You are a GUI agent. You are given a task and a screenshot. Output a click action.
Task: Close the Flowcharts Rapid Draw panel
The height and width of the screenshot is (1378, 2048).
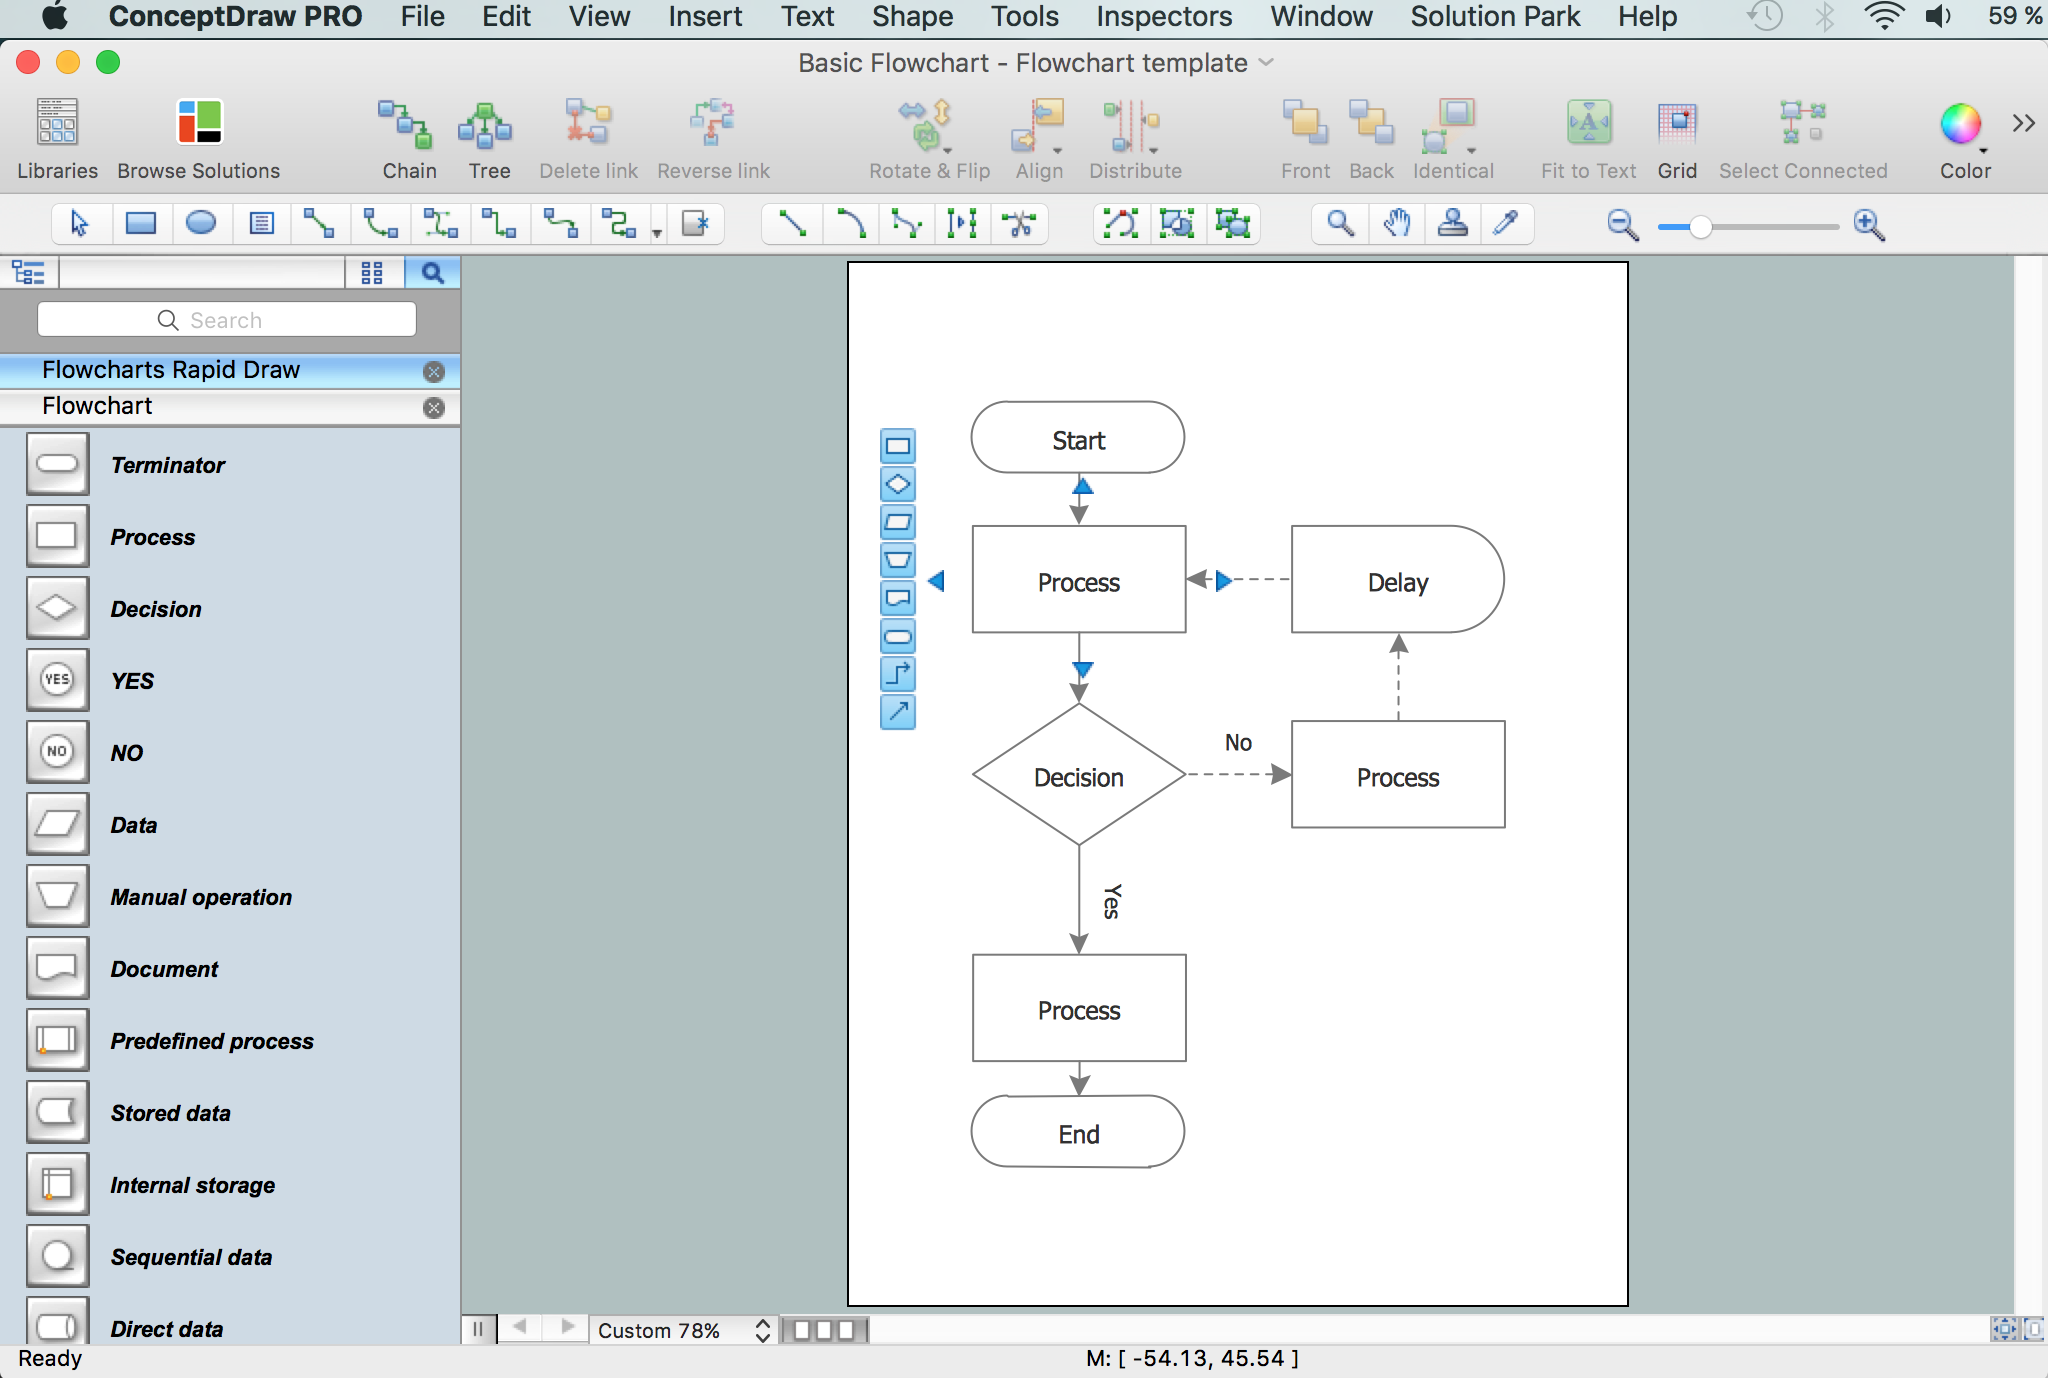tap(435, 369)
